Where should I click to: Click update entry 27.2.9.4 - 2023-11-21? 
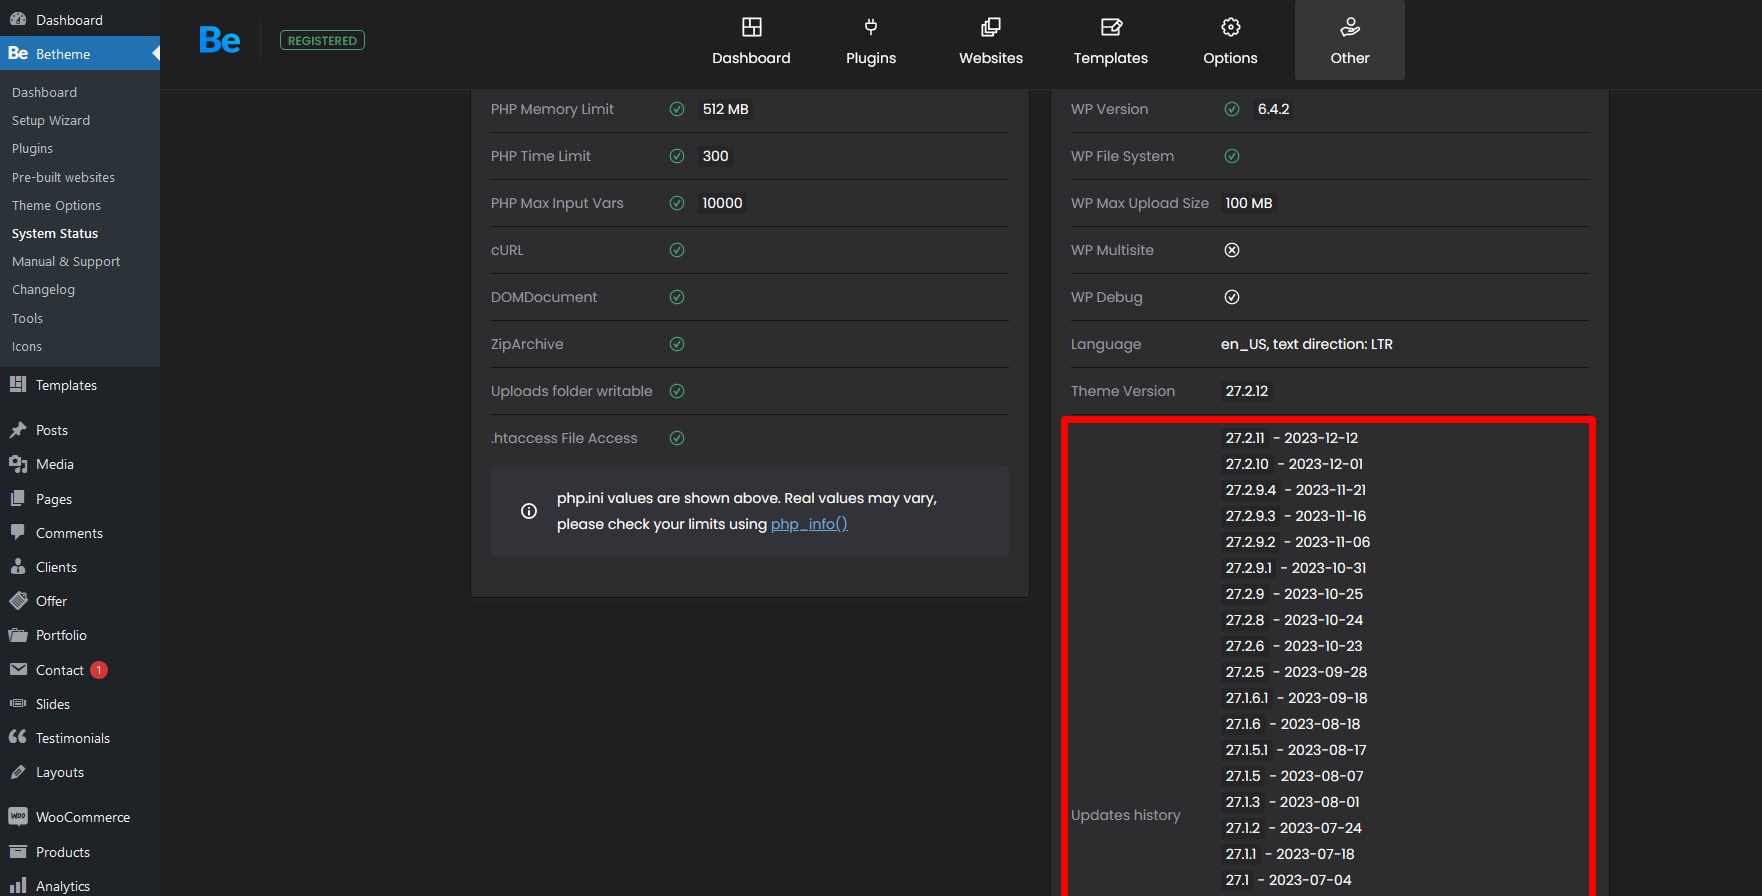pos(1296,490)
